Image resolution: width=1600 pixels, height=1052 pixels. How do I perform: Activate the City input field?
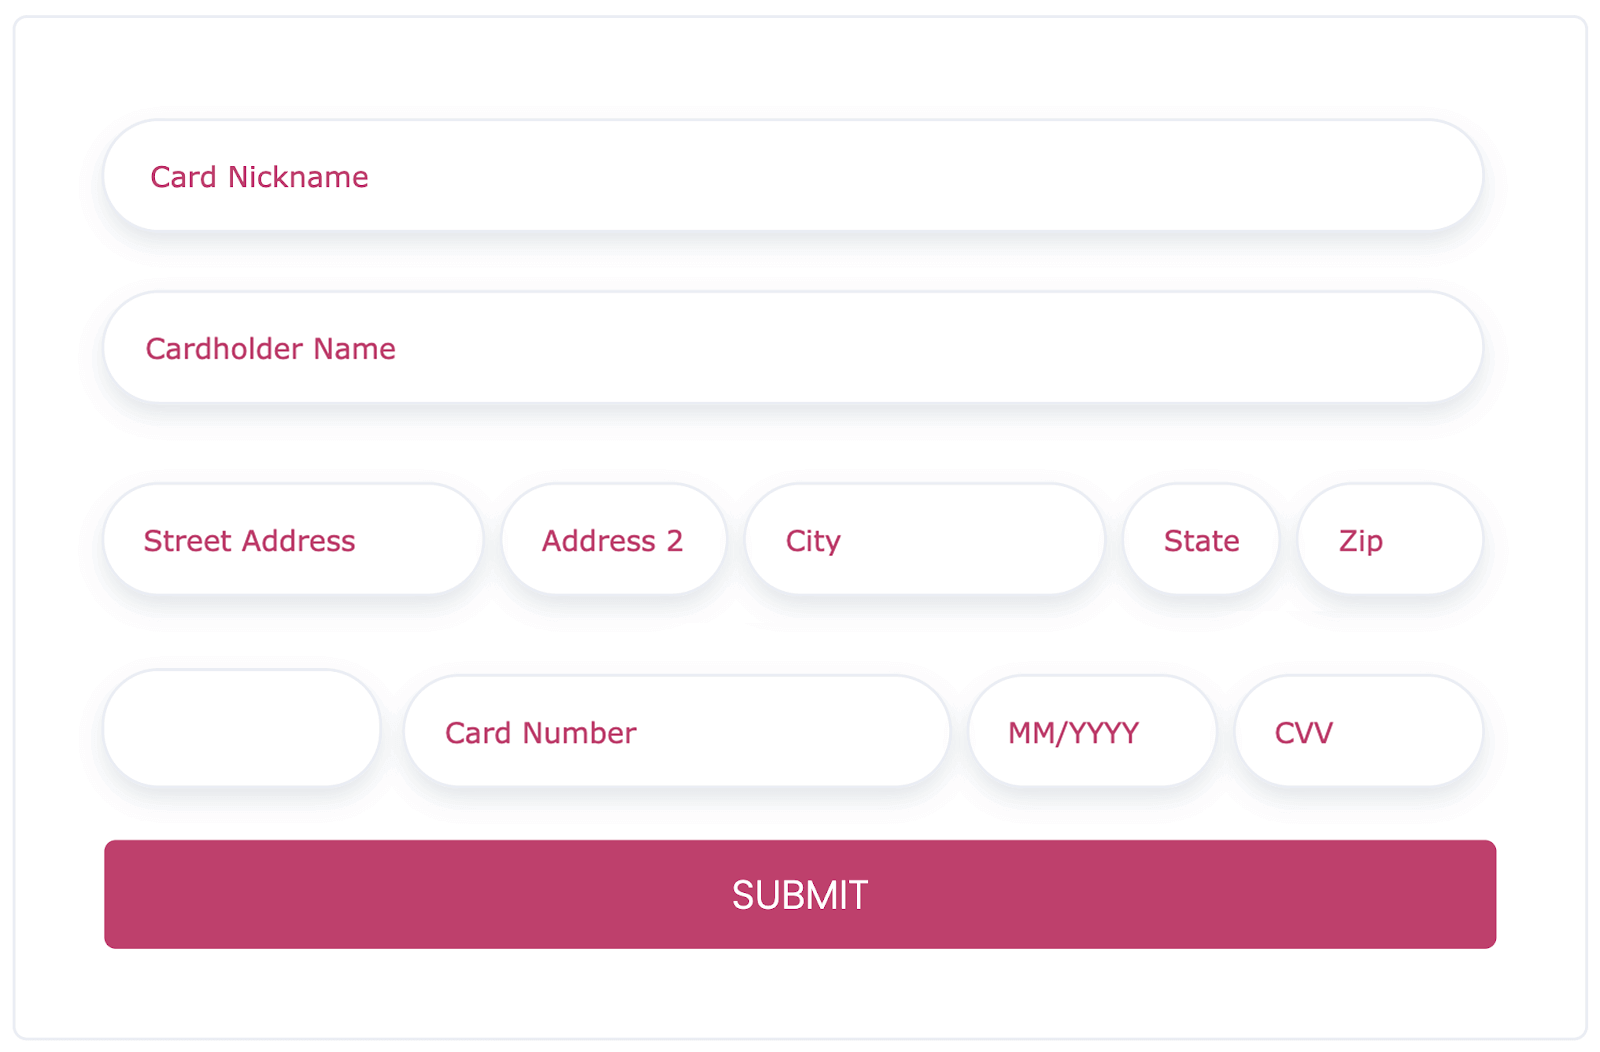[x=925, y=540]
